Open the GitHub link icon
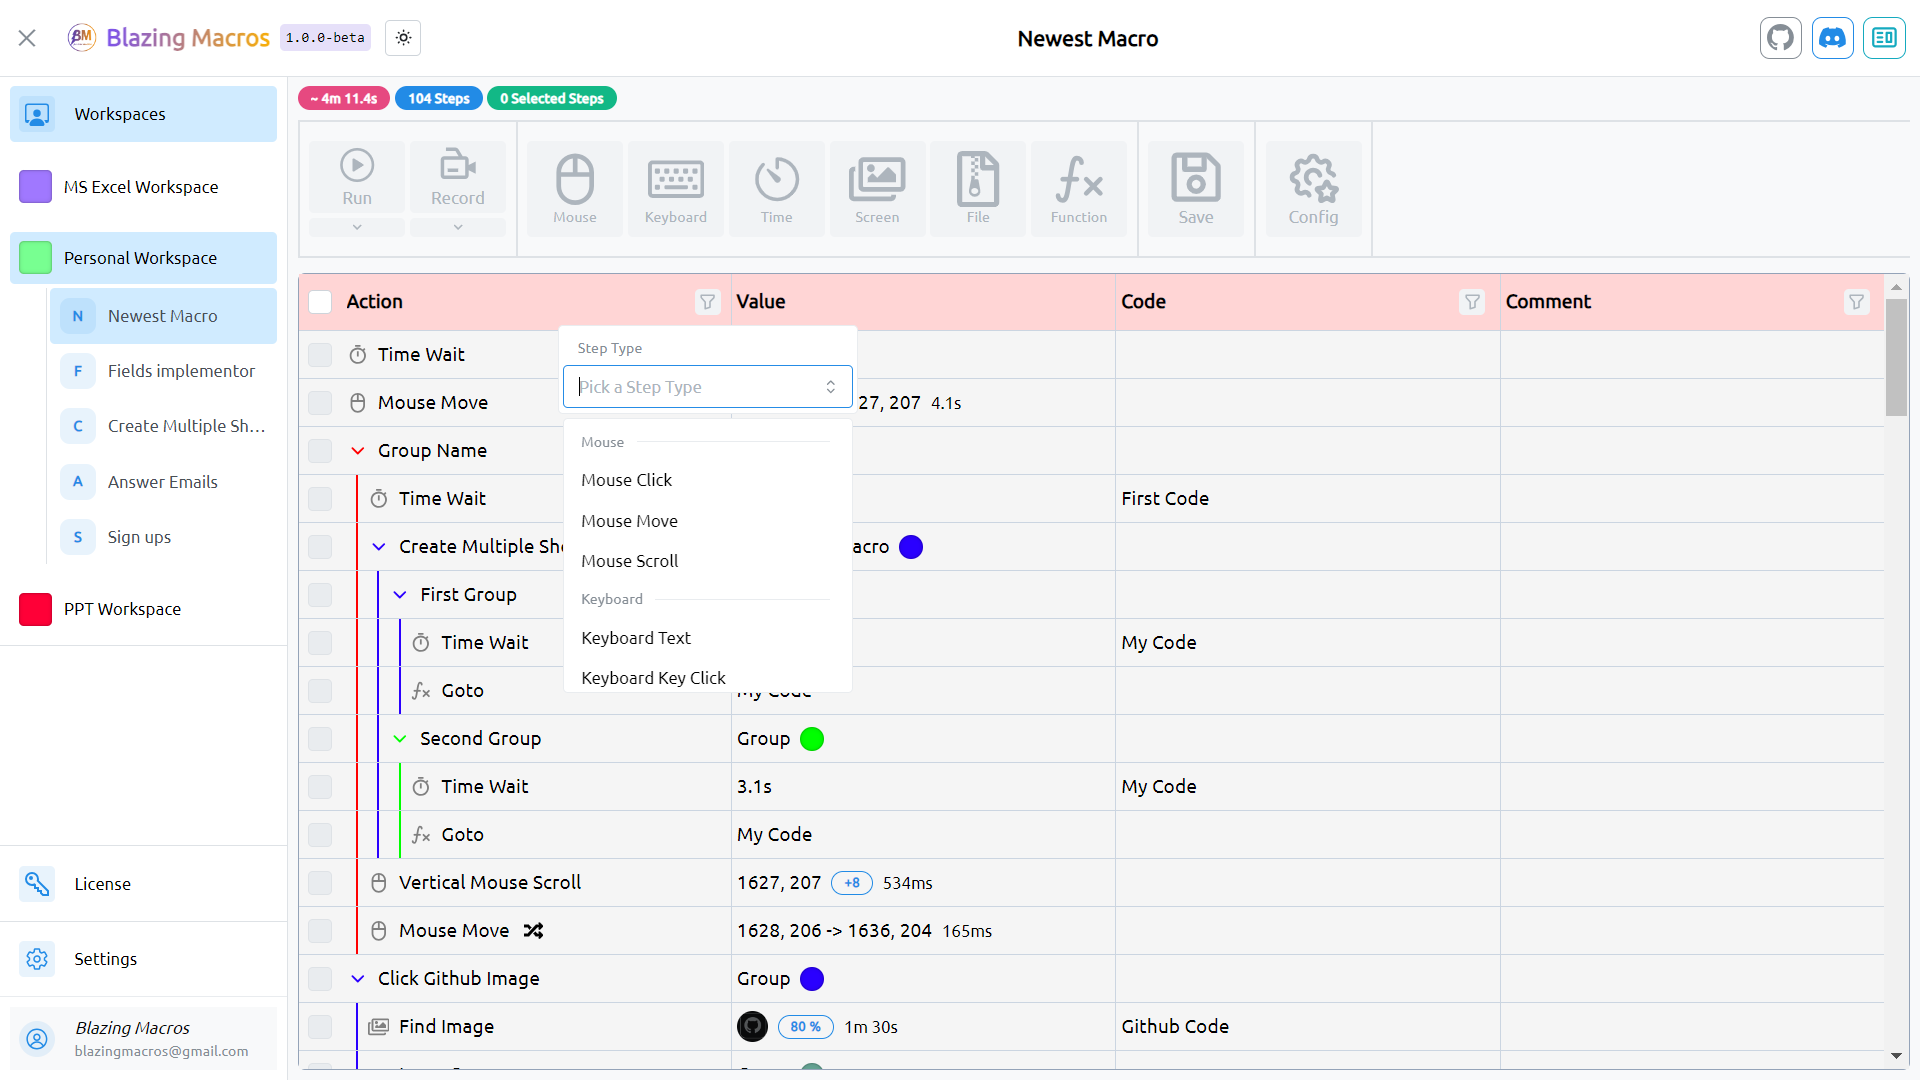The image size is (1920, 1080). [x=1780, y=38]
